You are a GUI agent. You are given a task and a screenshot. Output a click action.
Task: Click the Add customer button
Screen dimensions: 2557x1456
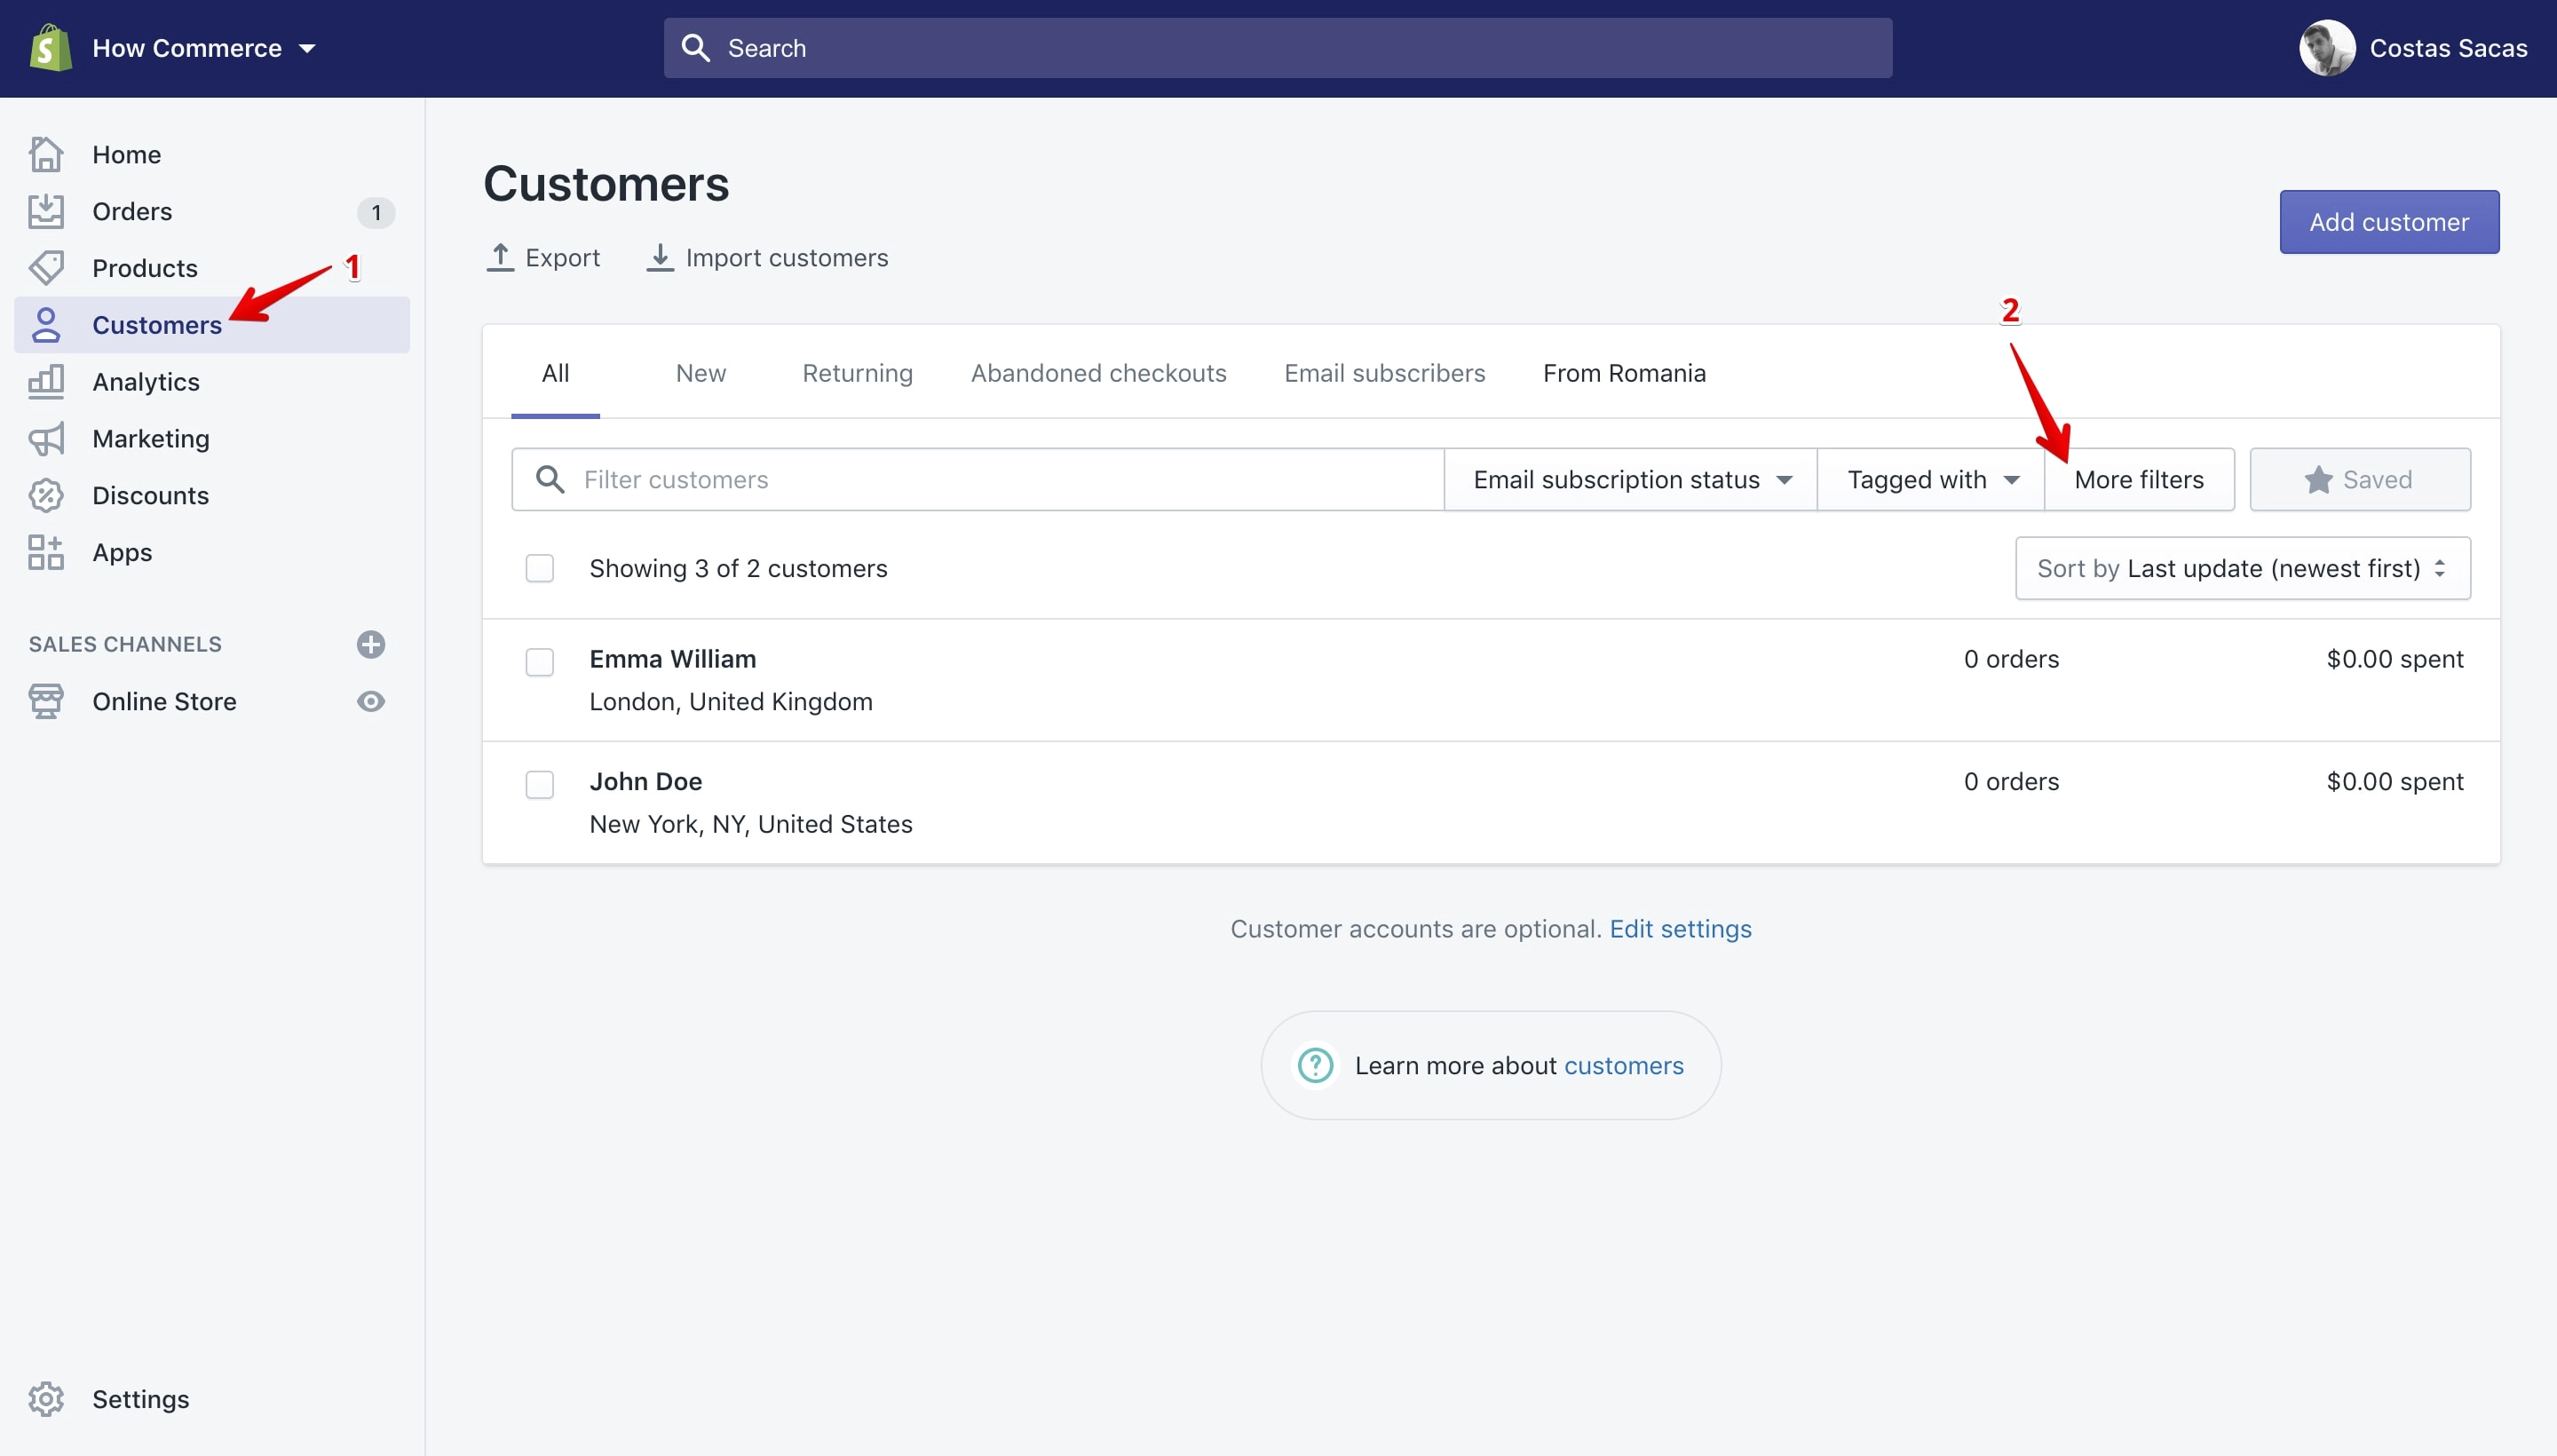coord(2389,222)
